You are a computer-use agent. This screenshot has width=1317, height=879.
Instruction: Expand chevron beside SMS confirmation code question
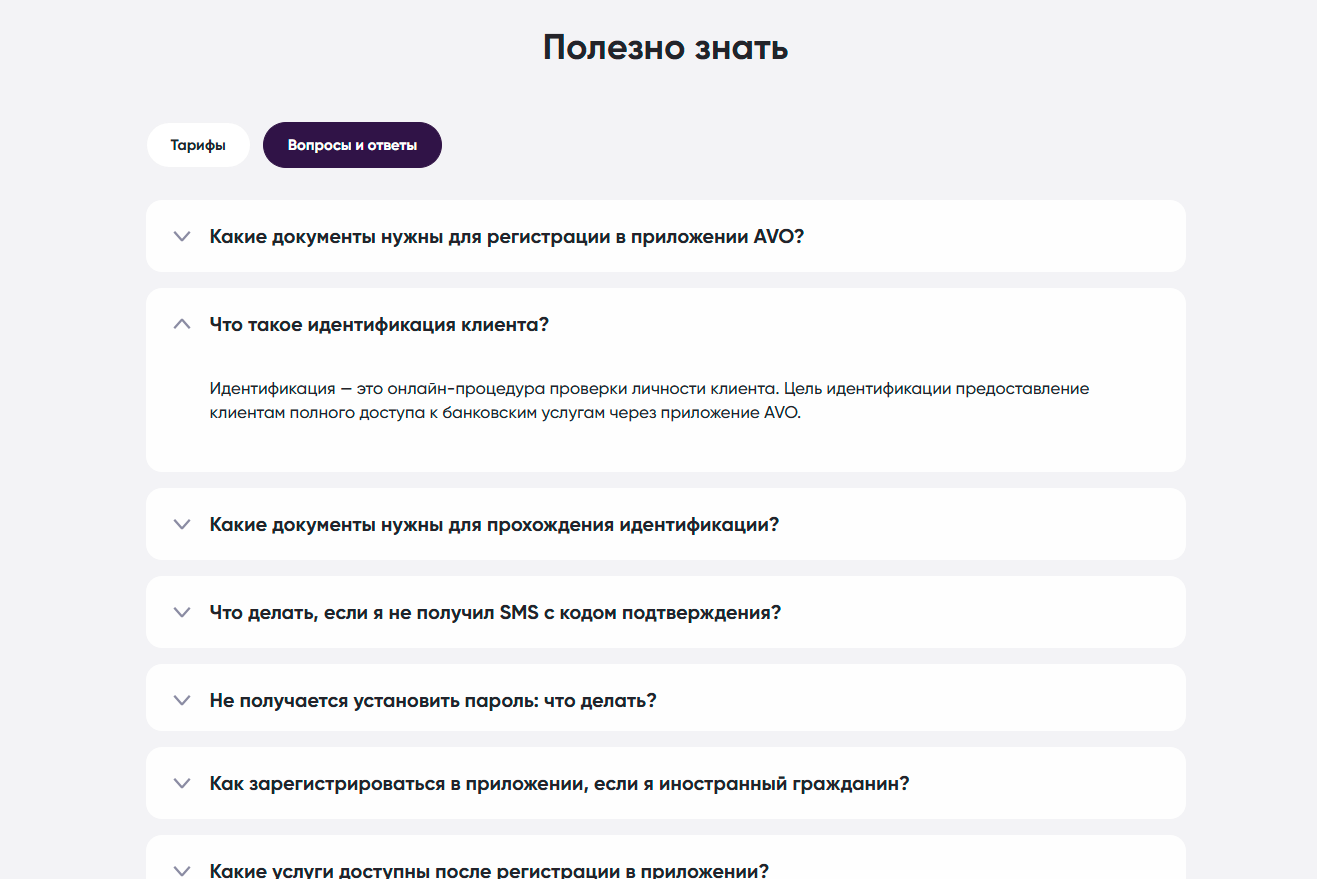pos(181,612)
